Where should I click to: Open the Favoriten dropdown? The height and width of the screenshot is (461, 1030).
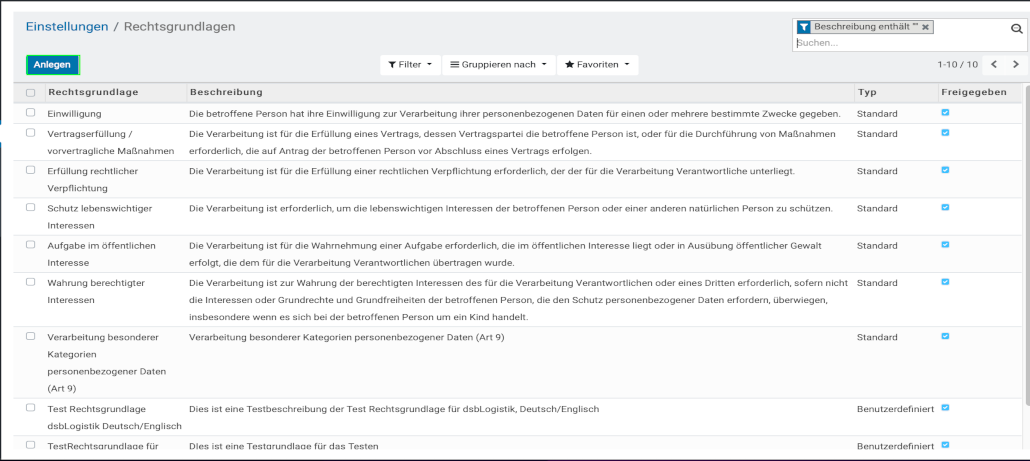coord(597,64)
